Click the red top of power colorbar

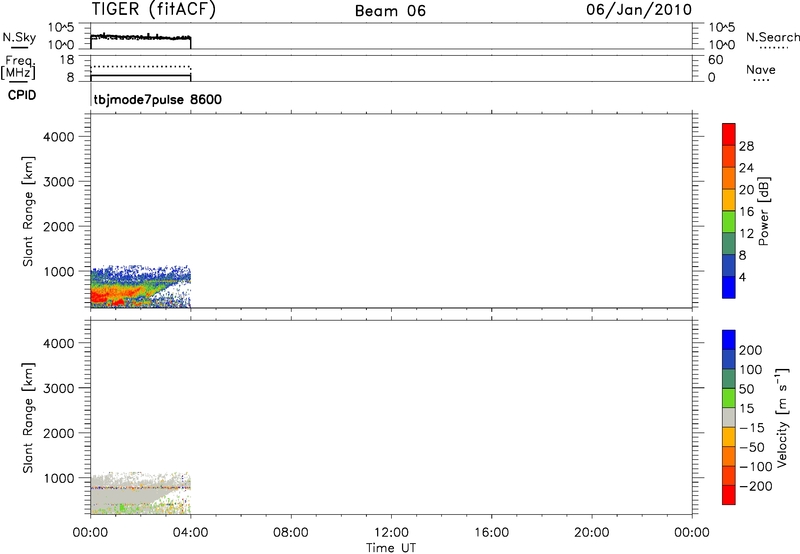729,134
